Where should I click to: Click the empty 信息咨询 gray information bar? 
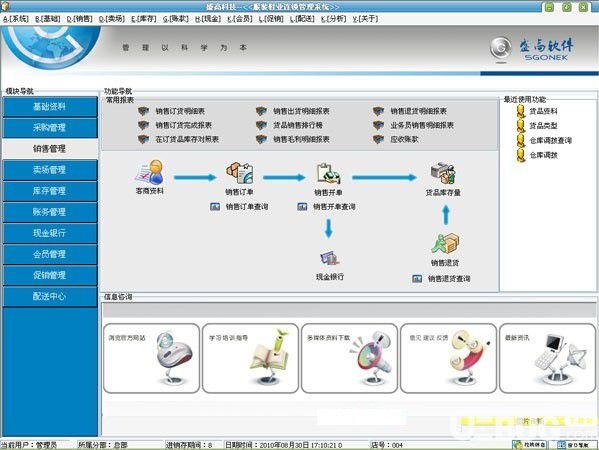[x=349, y=310]
